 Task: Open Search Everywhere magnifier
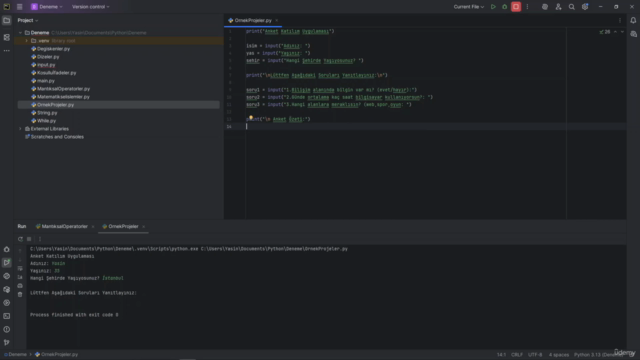click(x=571, y=7)
